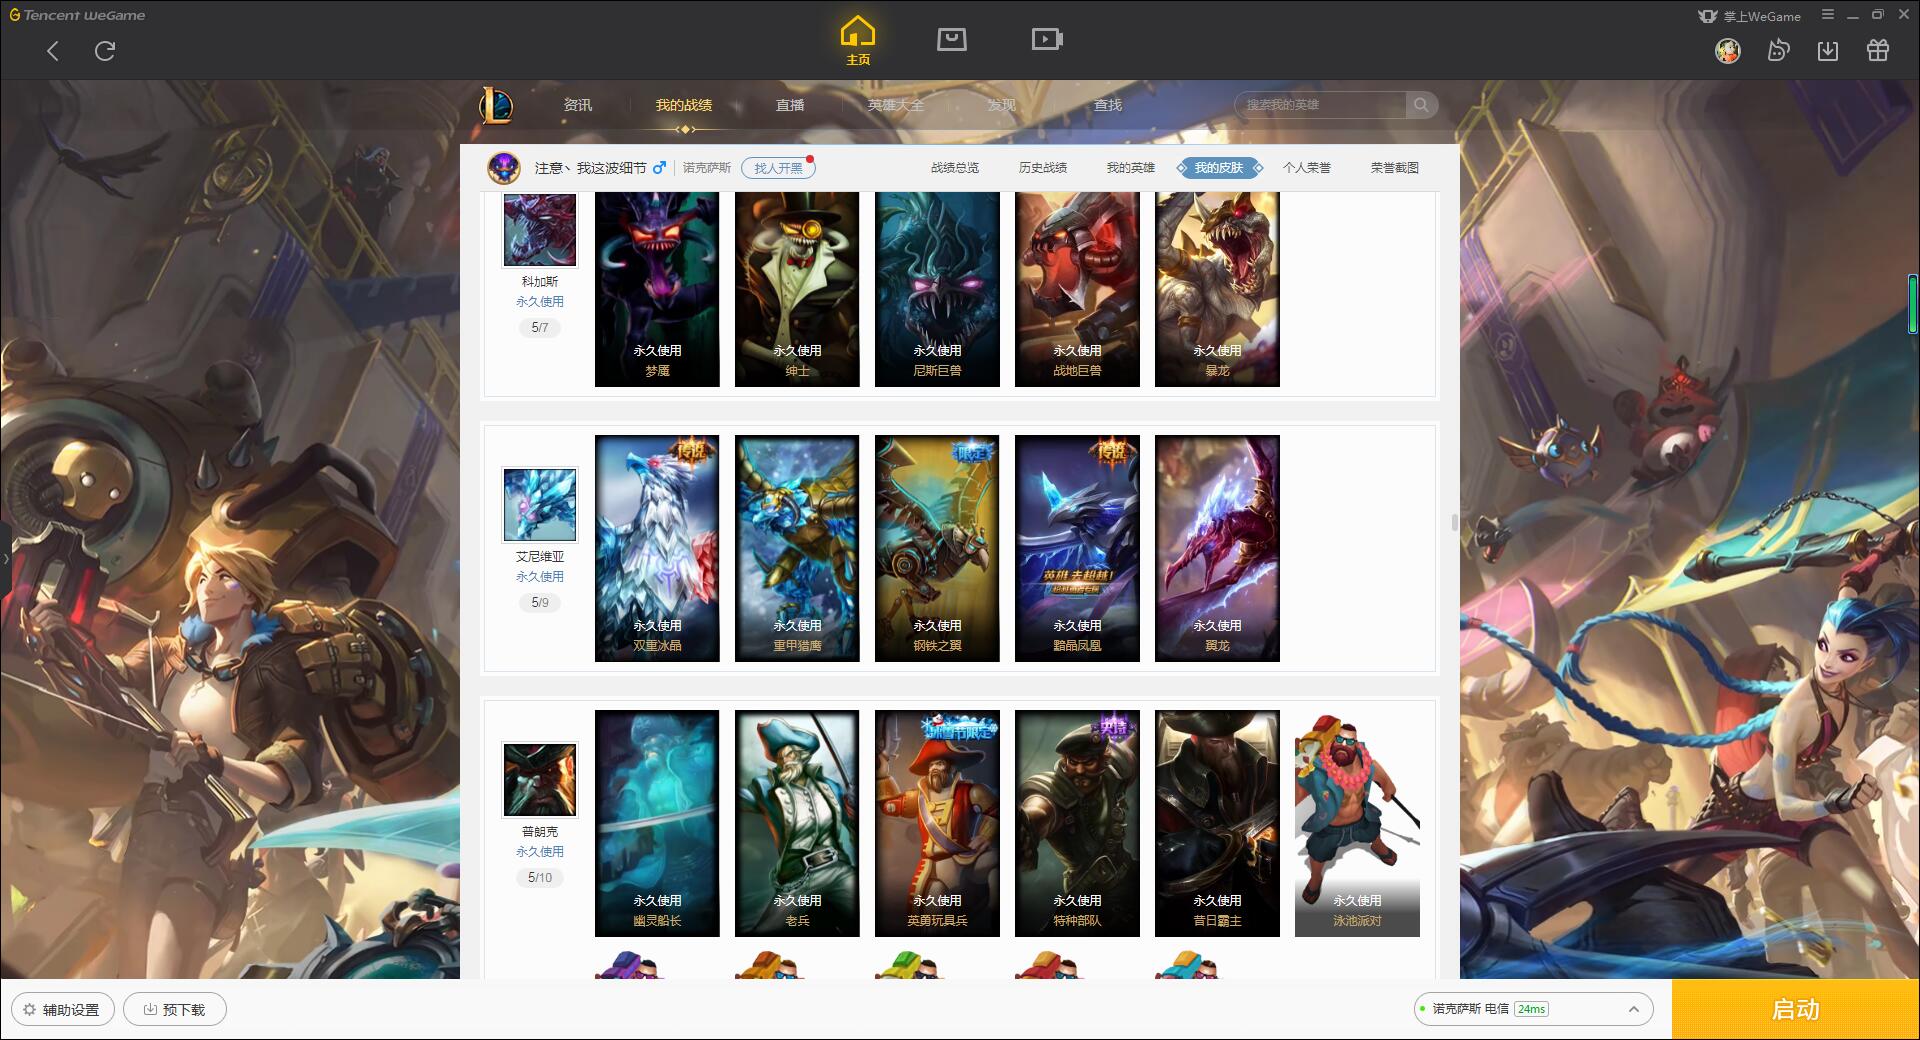1920x1040 pixels.
Task: Click the 5/9 skin count badge
Action: tap(540, 603)
